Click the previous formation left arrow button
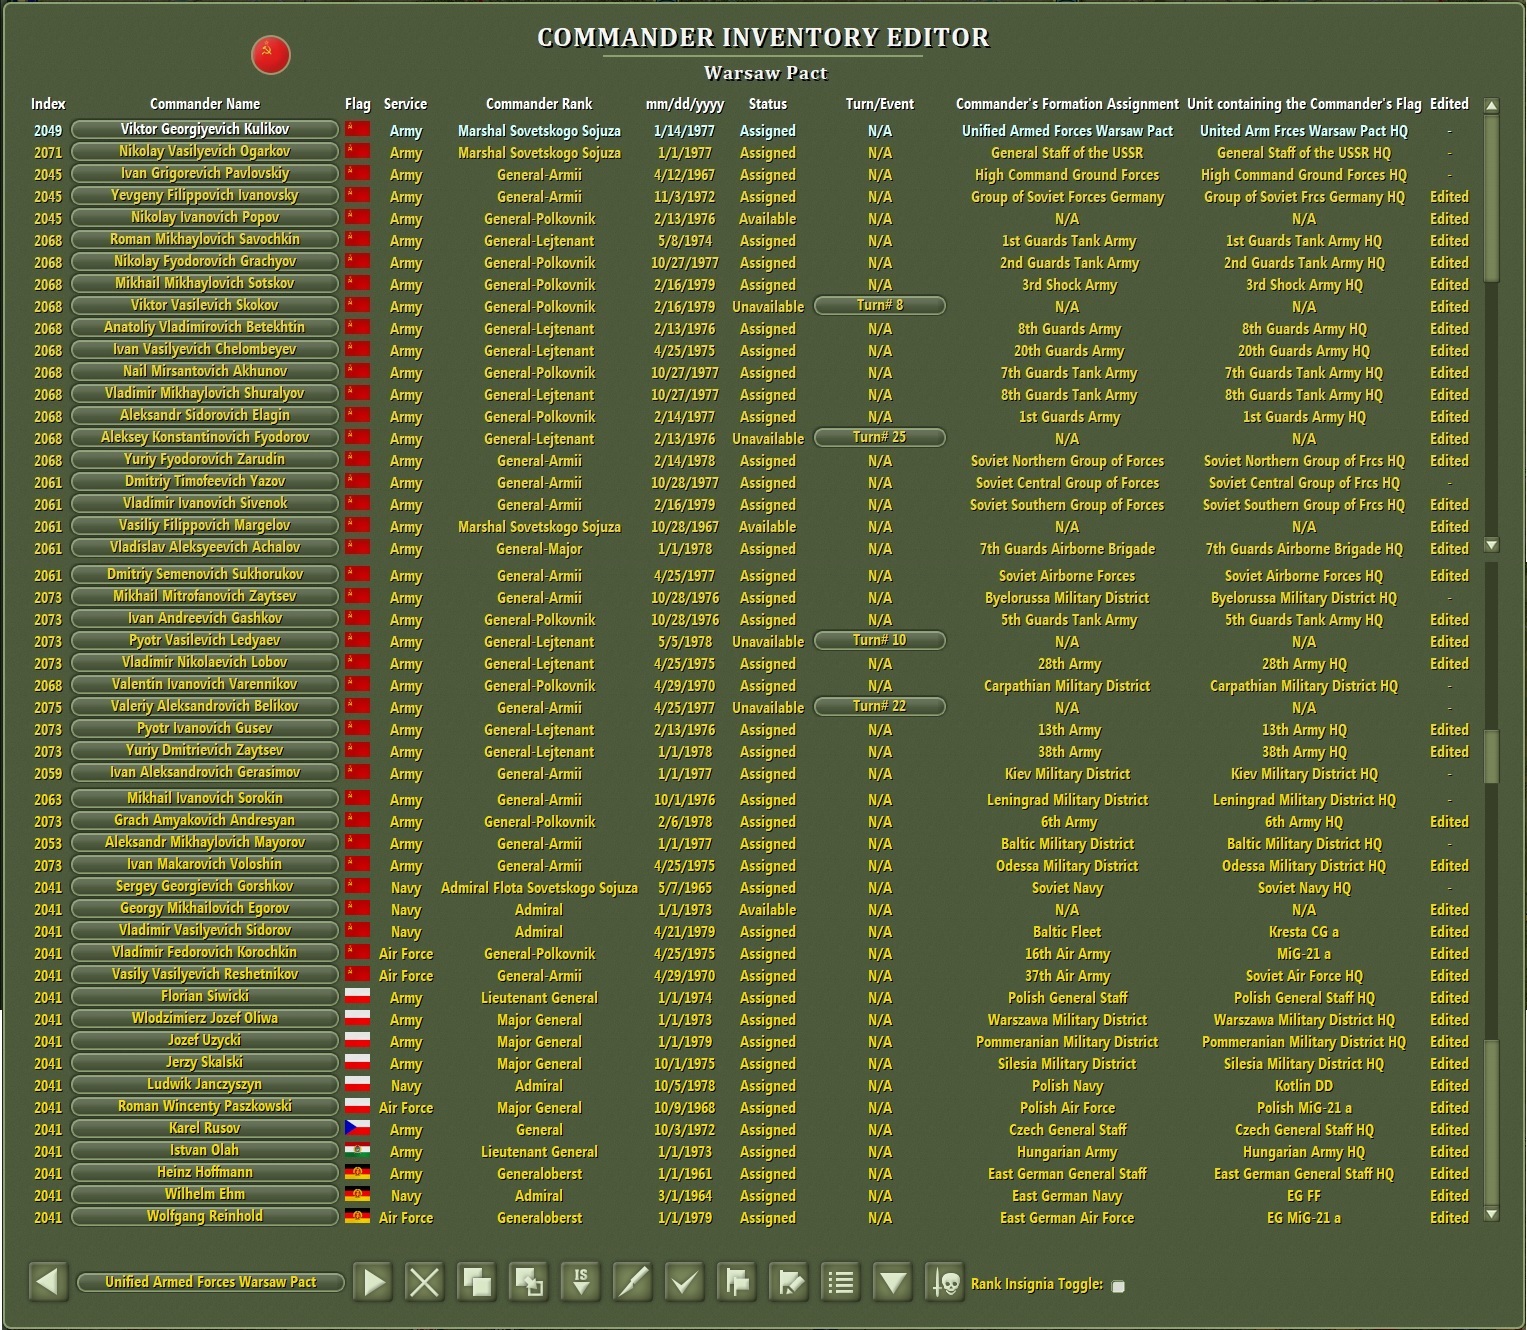This screenshot has height=1330, width=1527. coord(48,1282)
